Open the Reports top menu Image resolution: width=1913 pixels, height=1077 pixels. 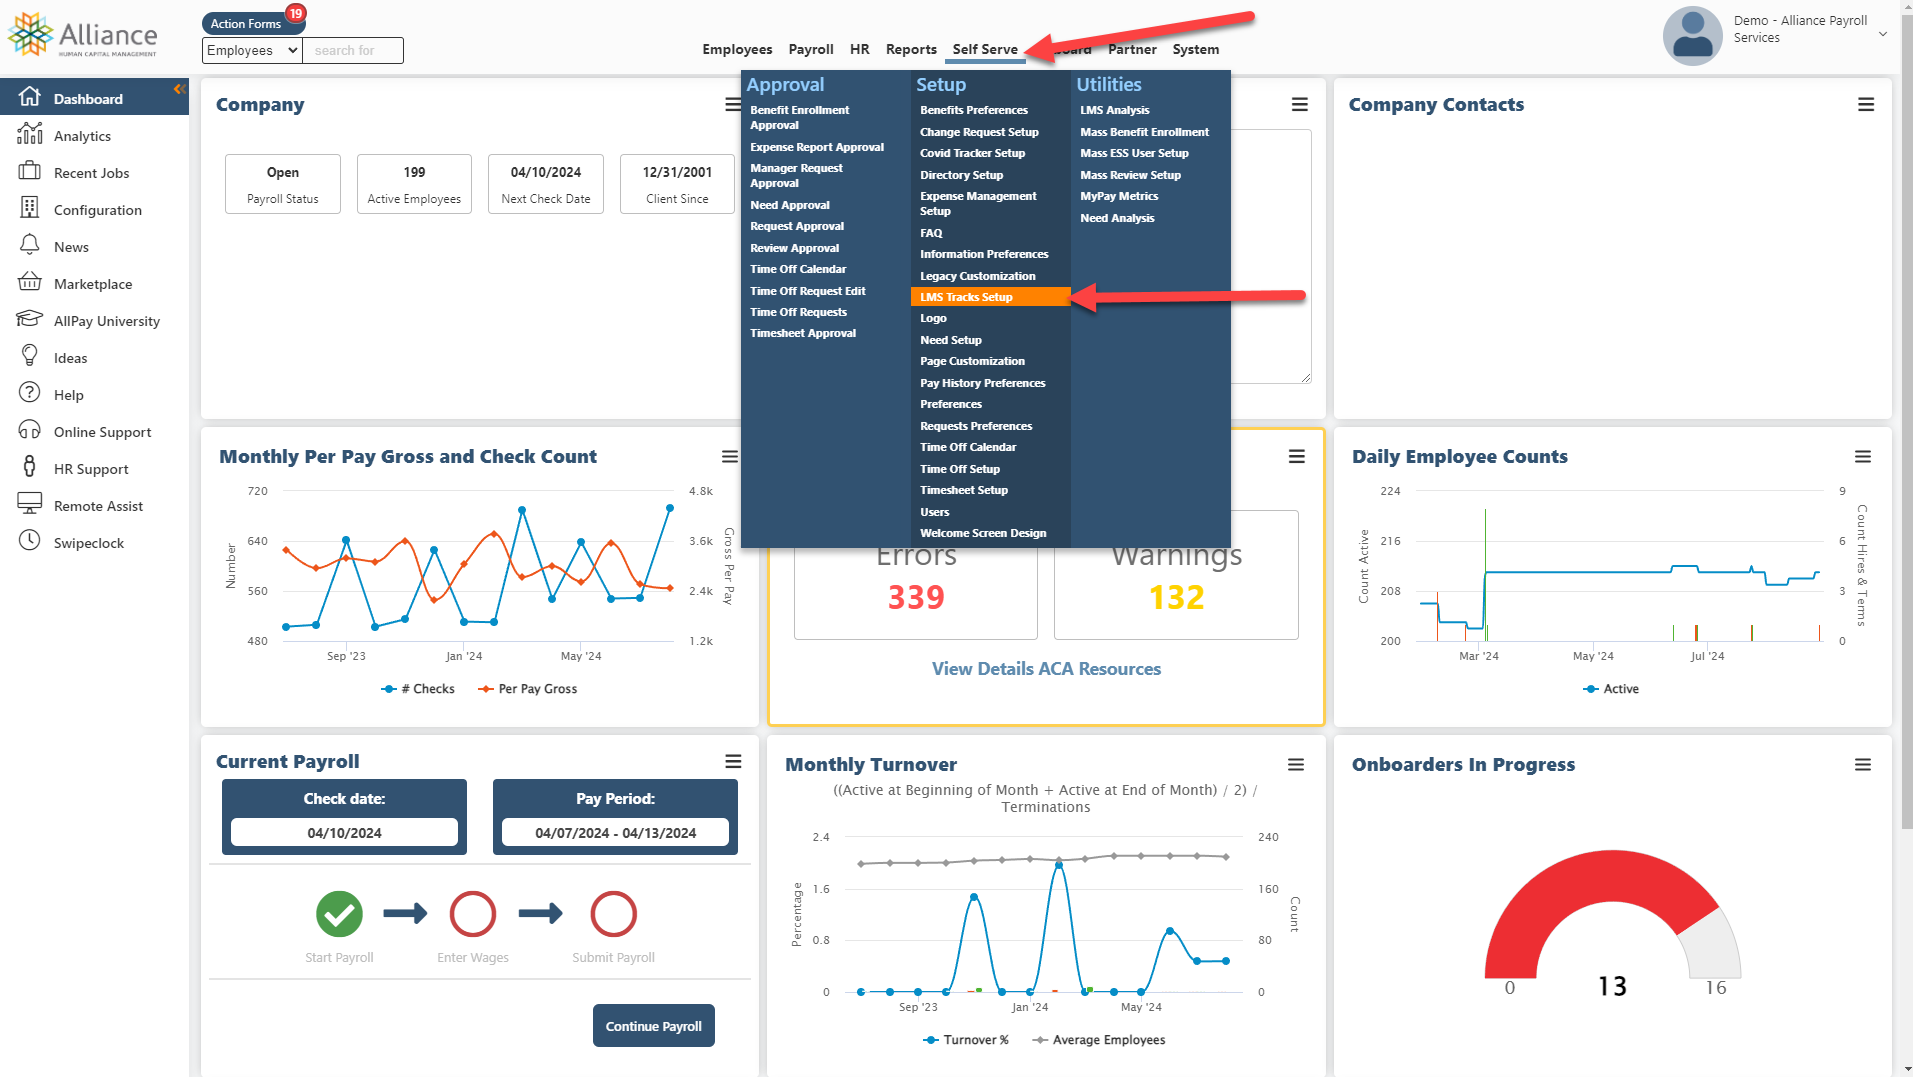pos(911,49)
